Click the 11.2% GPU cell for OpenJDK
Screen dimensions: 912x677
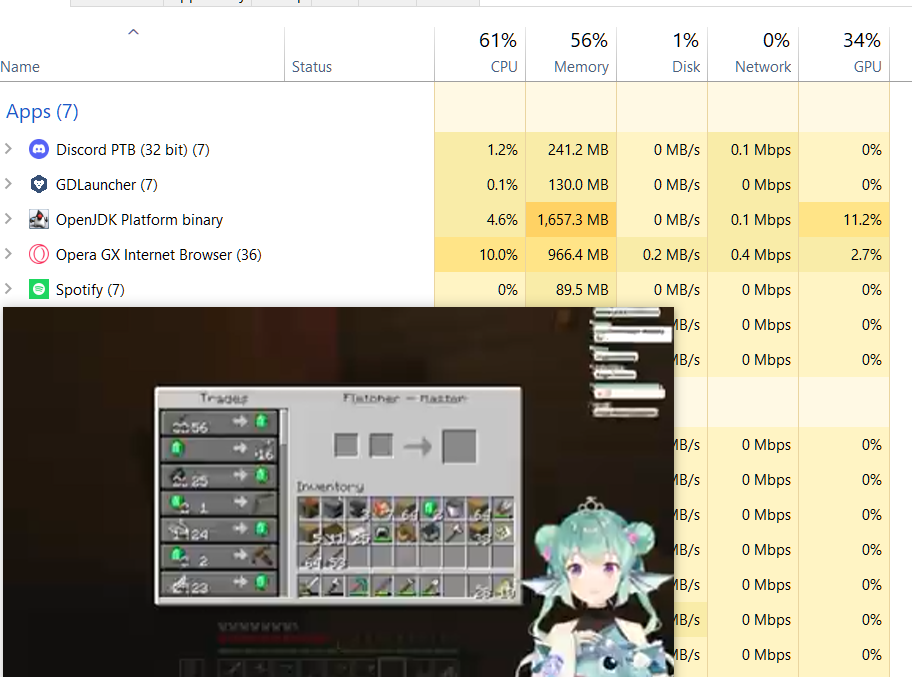click(844, 220)
